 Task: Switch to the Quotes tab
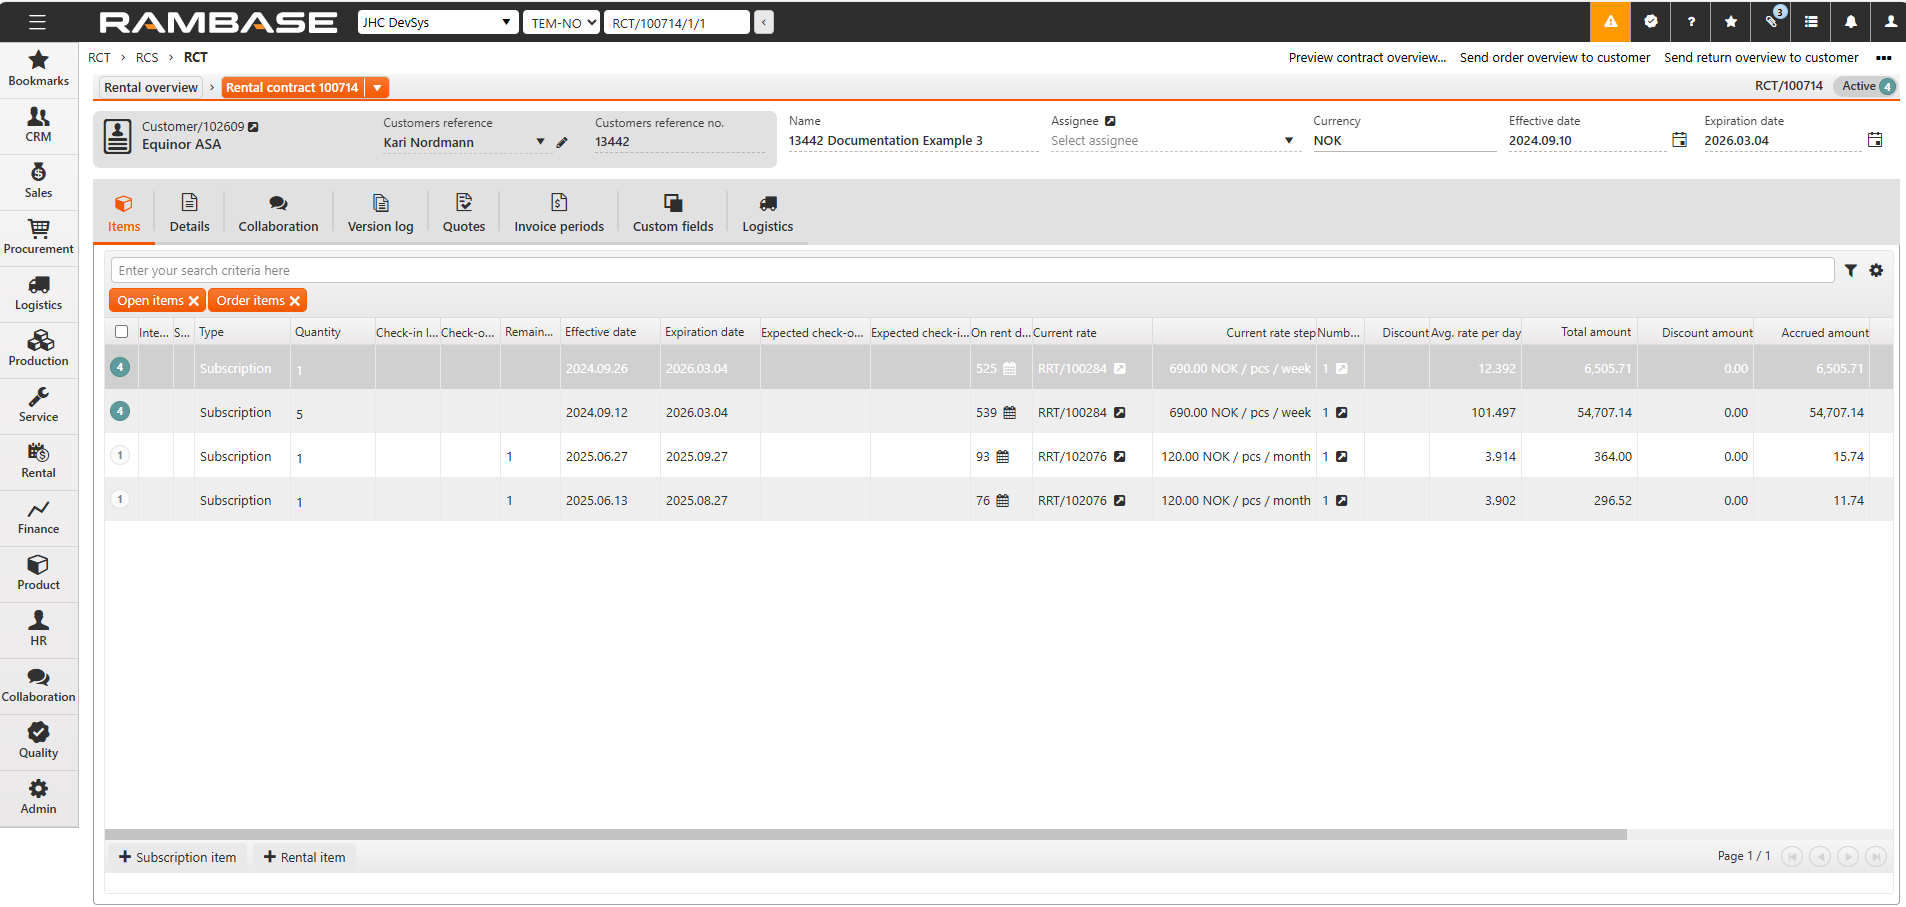pos(464,214)
